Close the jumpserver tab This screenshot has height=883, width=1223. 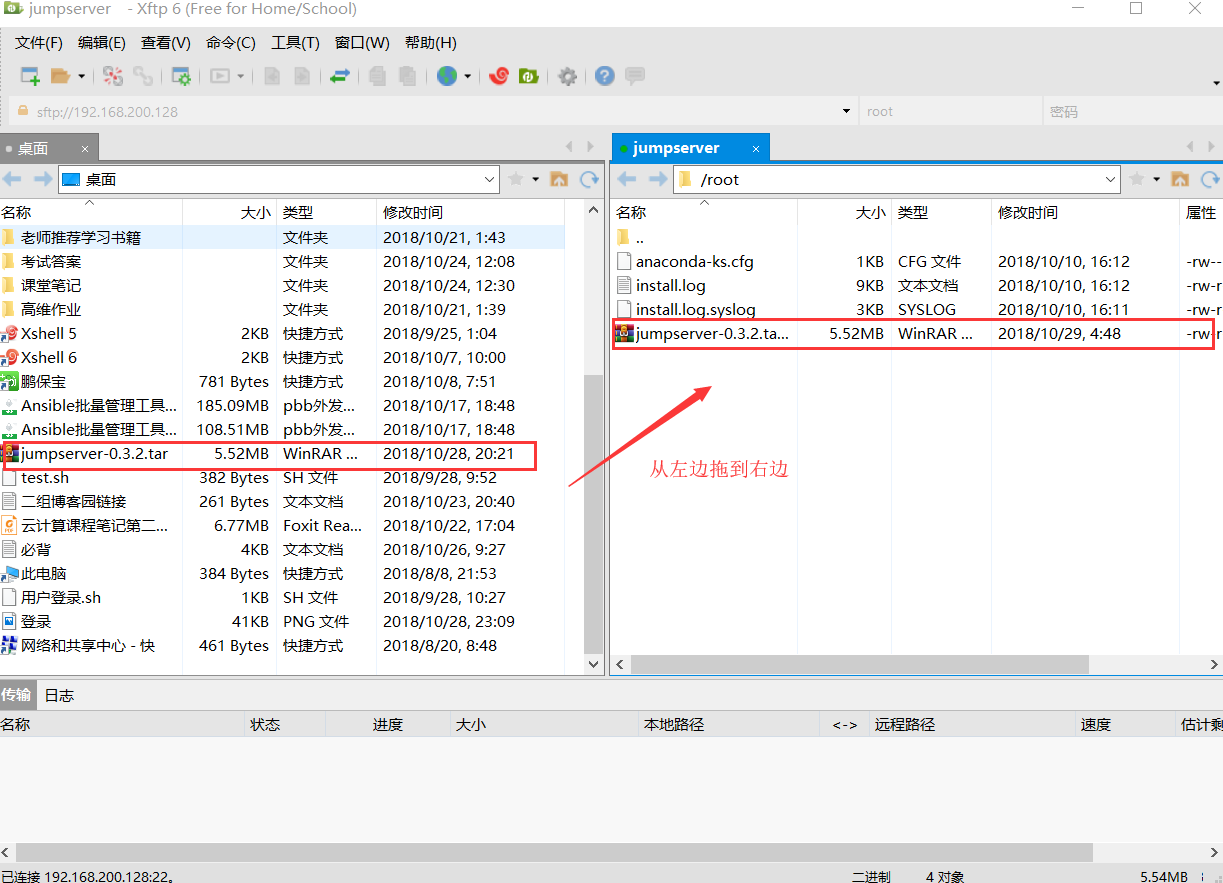point(756,149)
